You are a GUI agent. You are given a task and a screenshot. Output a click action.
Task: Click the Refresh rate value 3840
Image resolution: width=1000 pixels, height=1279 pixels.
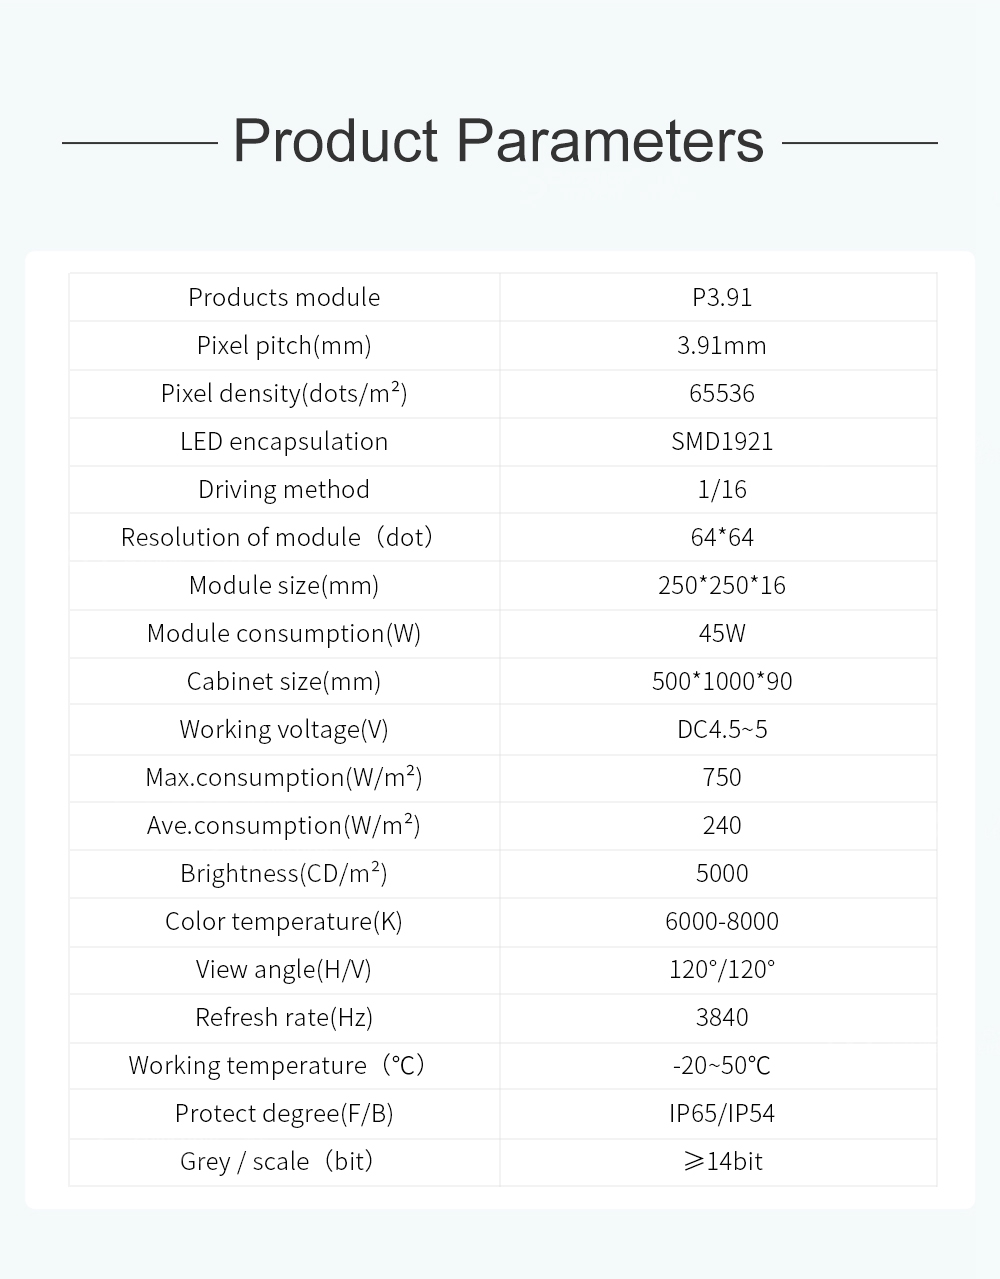(x=721, y=1017)
